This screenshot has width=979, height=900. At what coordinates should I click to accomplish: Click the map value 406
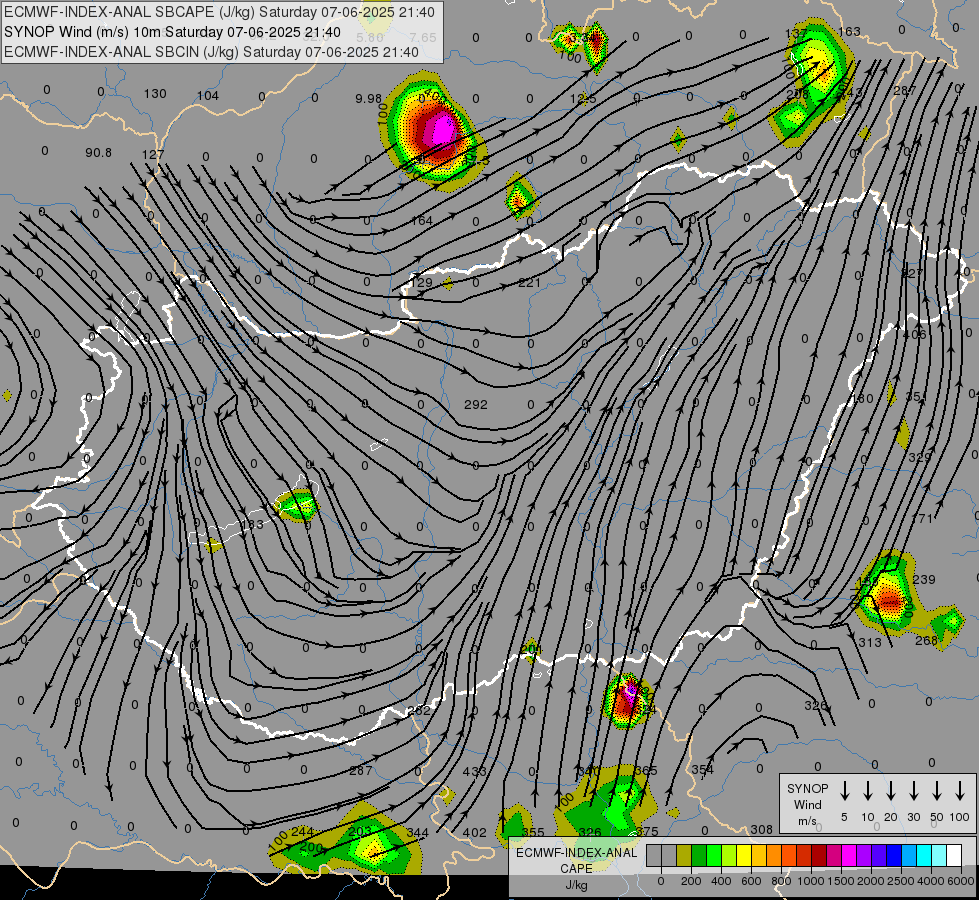coord(915,334)
